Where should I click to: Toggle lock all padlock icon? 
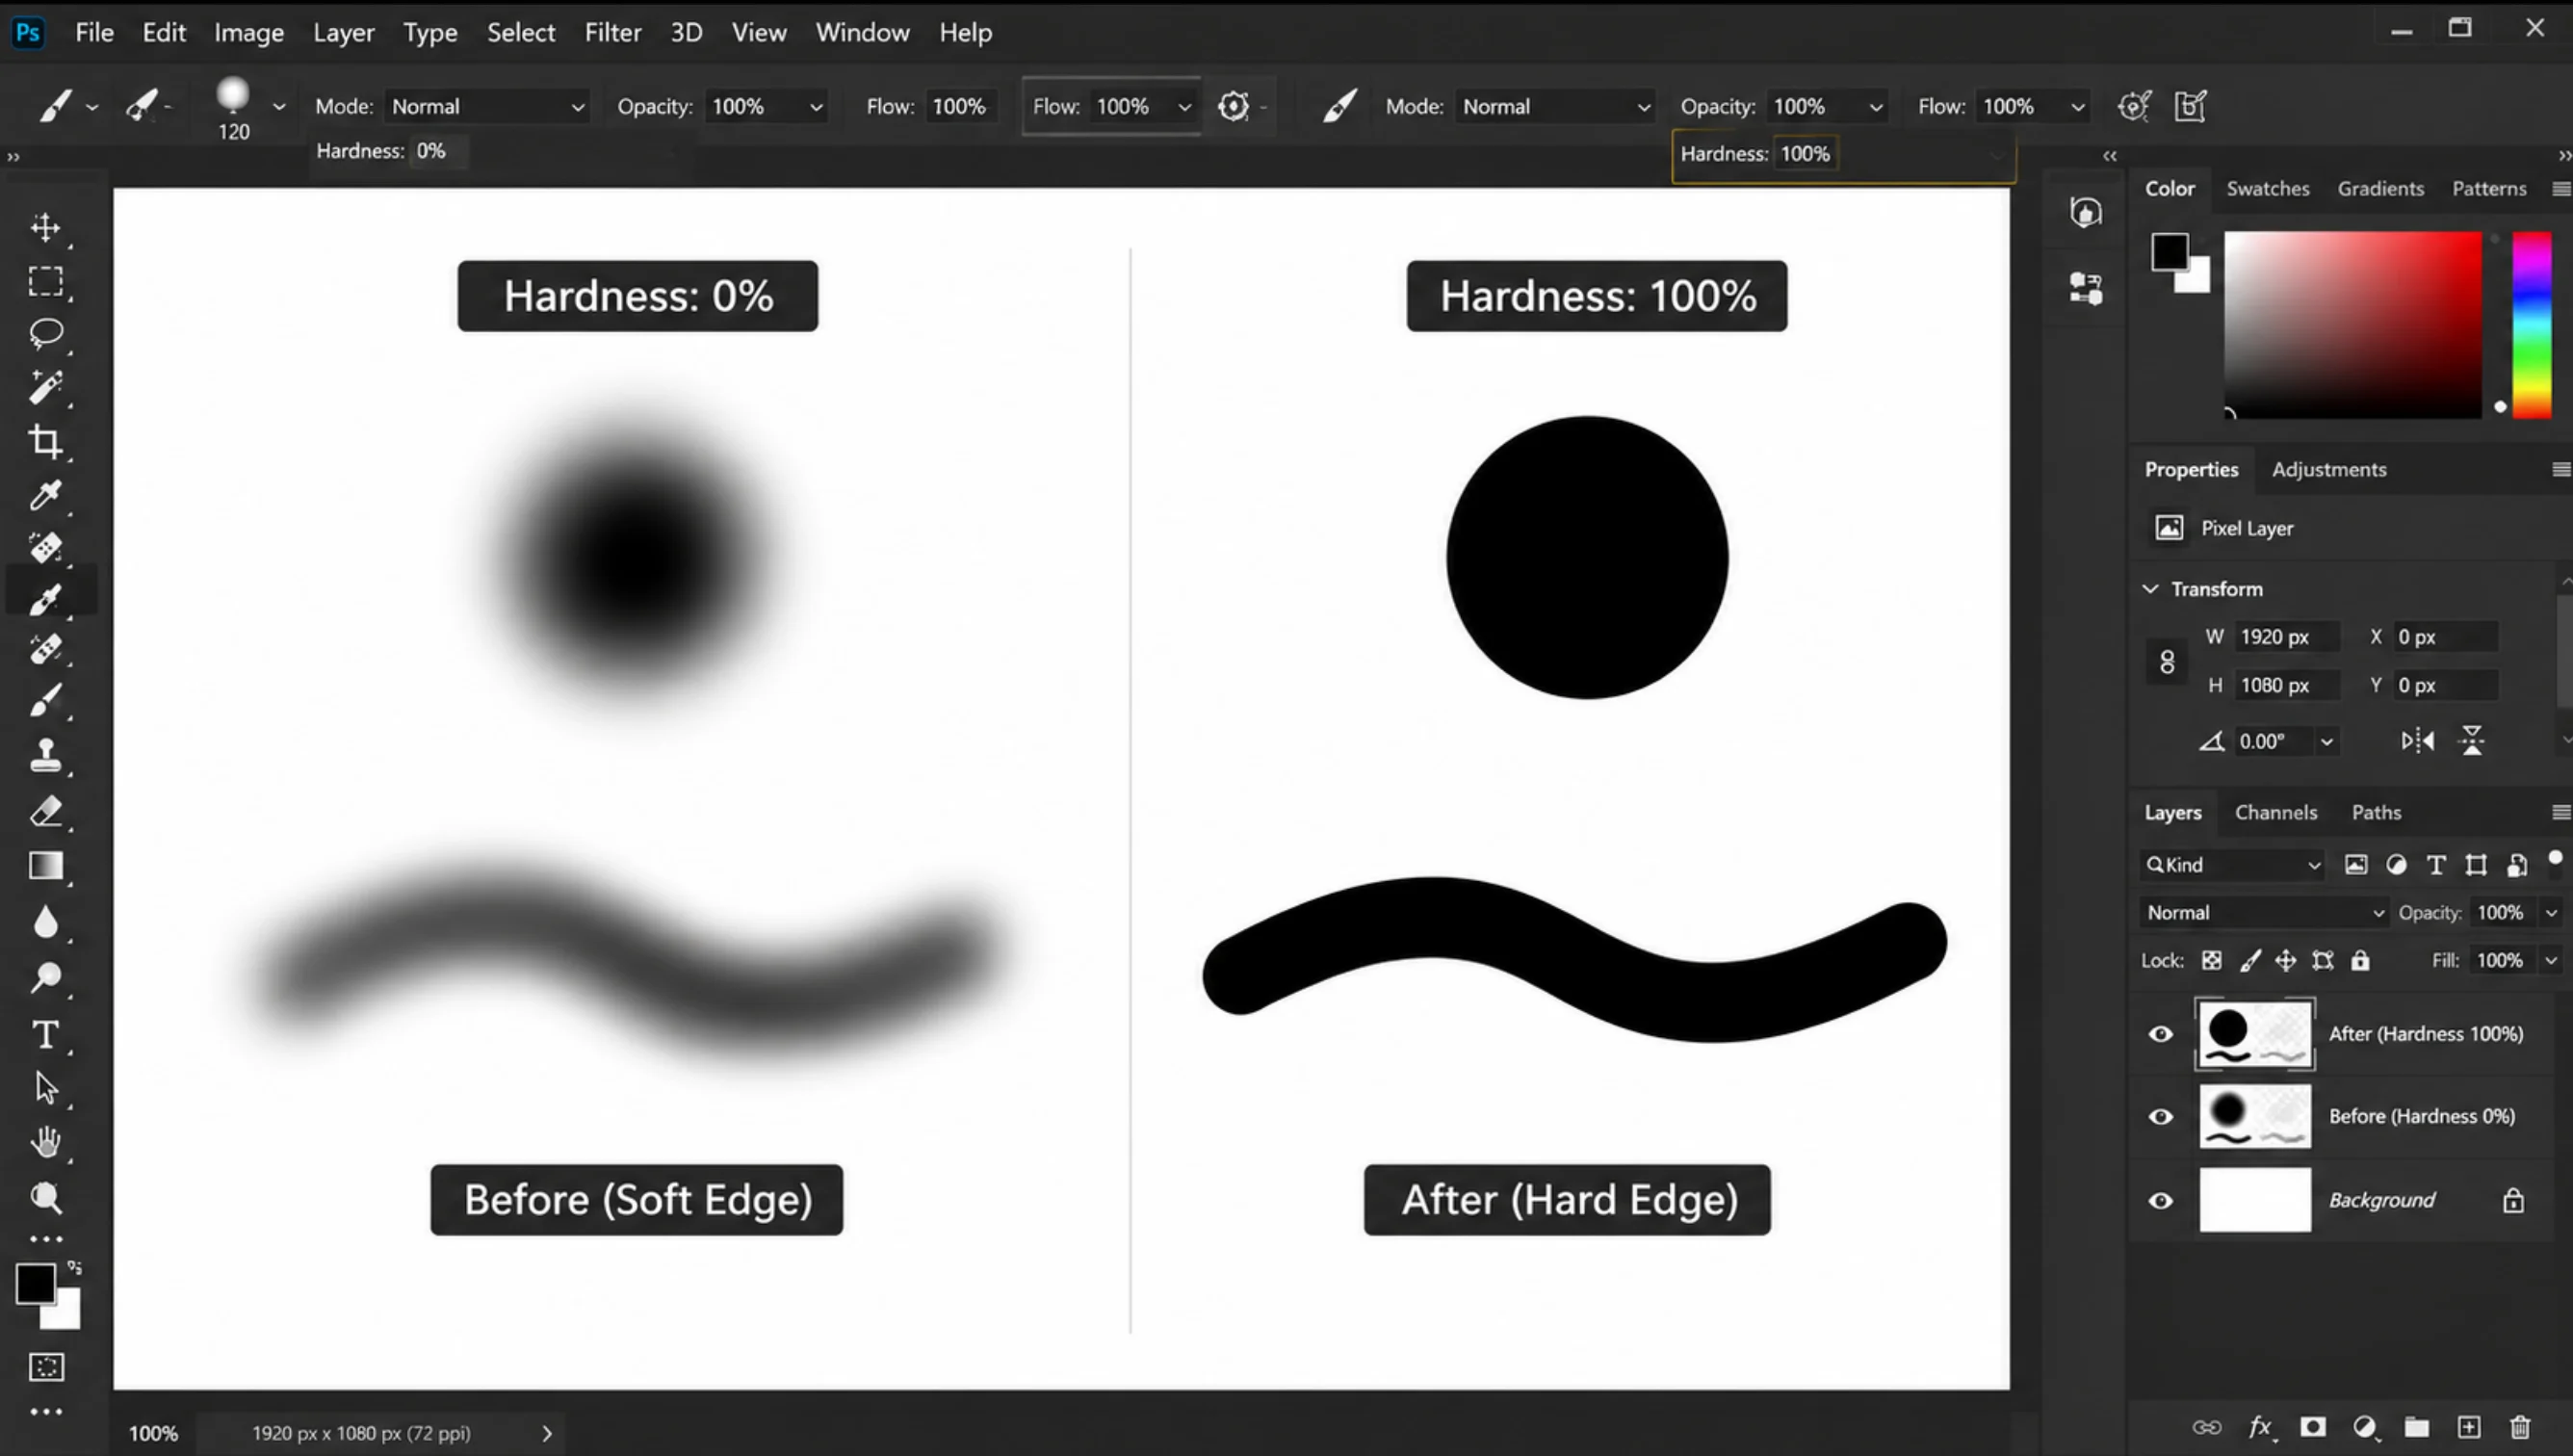tap(2360, 961)
